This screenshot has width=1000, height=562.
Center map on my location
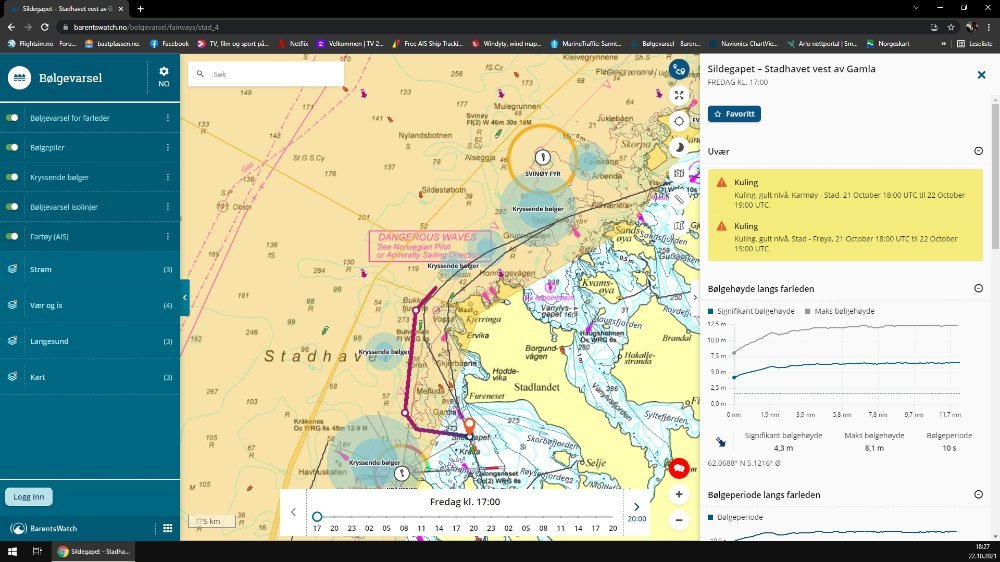coord(679,121)
